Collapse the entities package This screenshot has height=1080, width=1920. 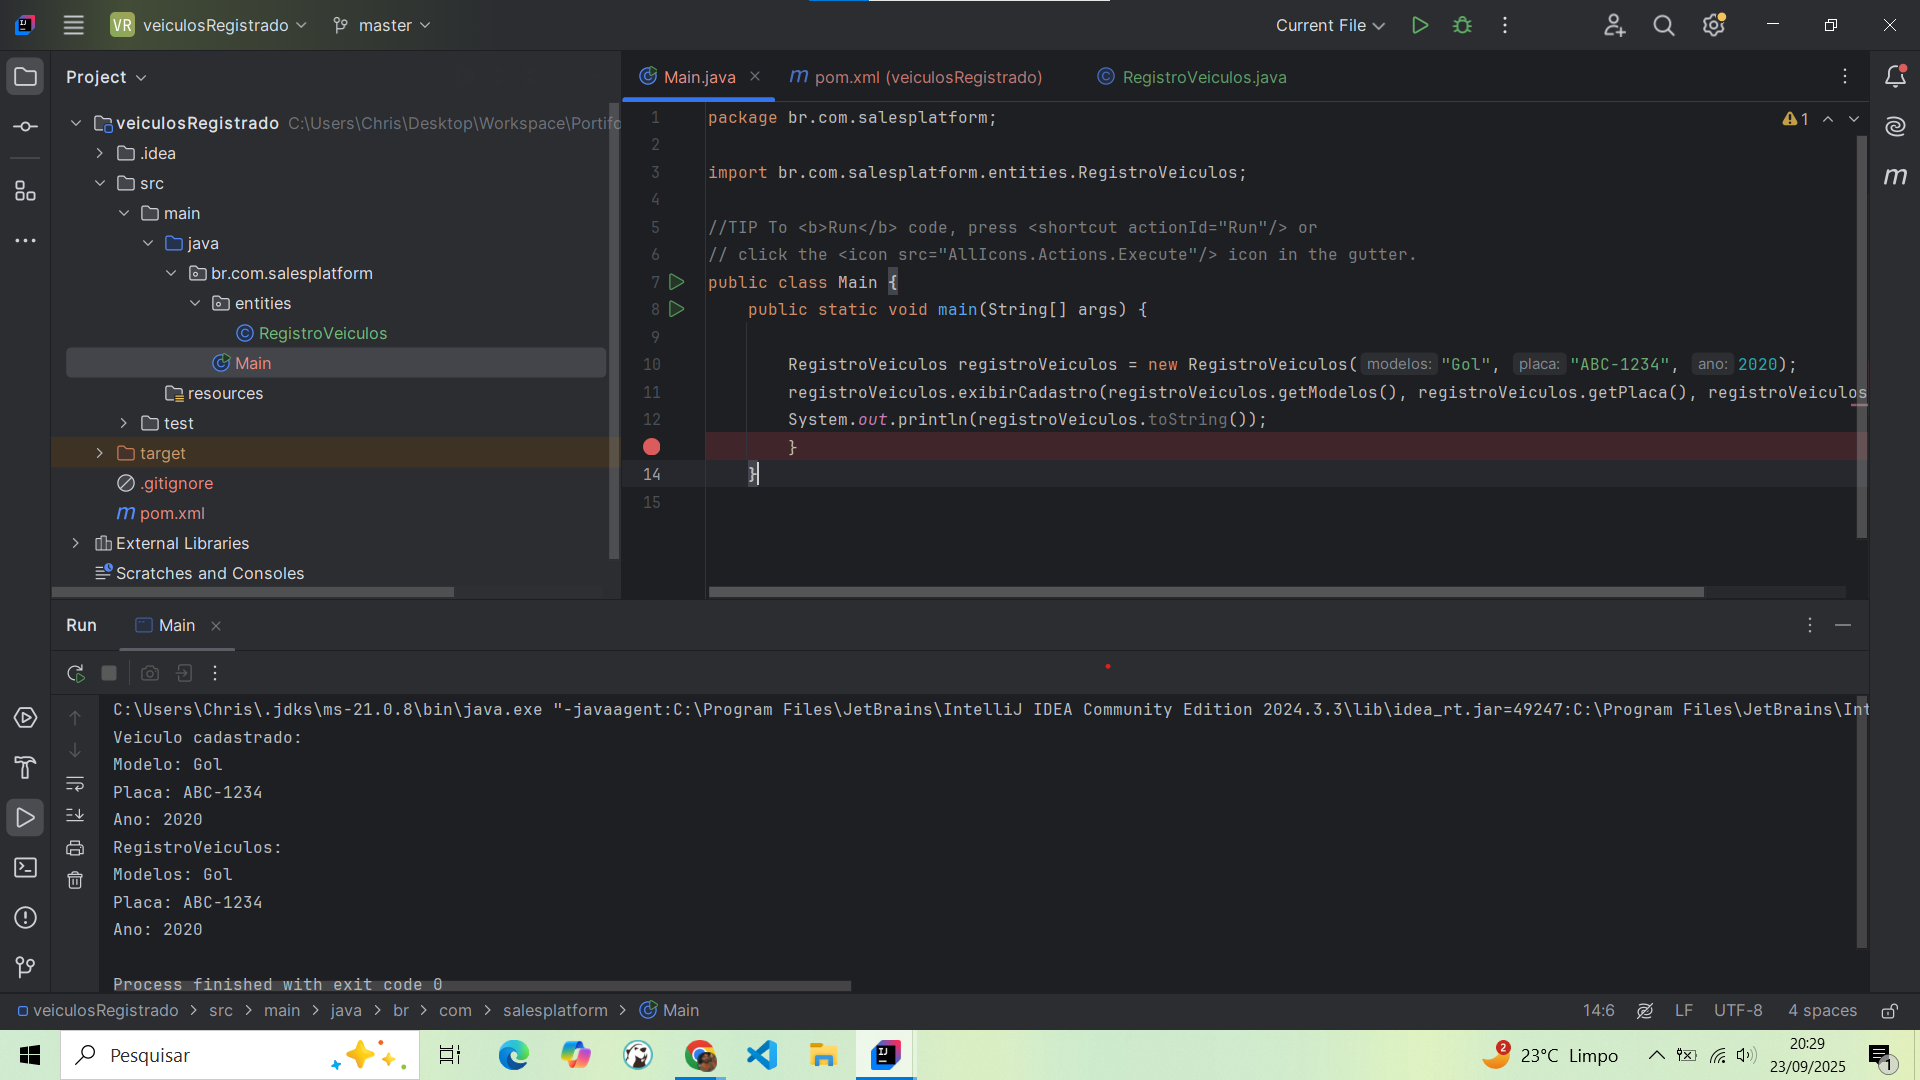[195, 303]
